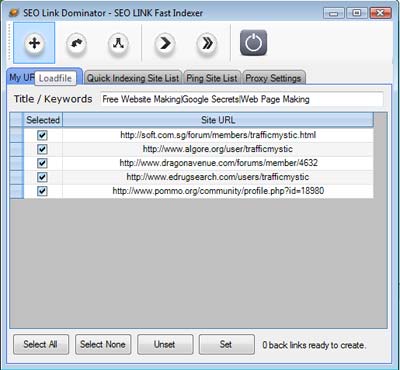The height and width of the screenshot is (370, 400).
Task: Uncheck the pommo.org row checkbox
Action: point(42,191)
